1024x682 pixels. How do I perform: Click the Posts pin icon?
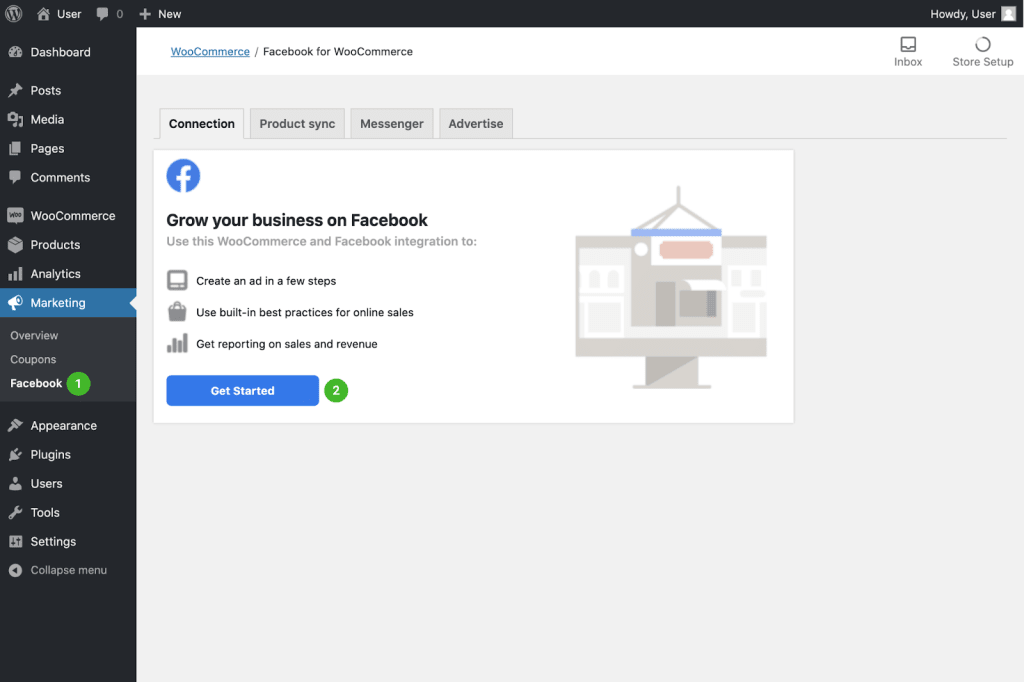16,90
